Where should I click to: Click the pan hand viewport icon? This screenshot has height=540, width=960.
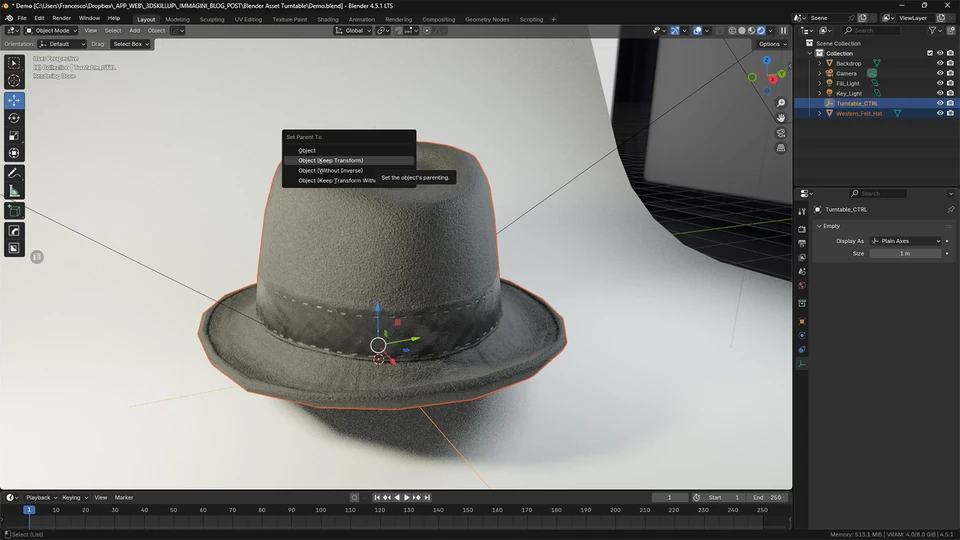pos(781,118)
